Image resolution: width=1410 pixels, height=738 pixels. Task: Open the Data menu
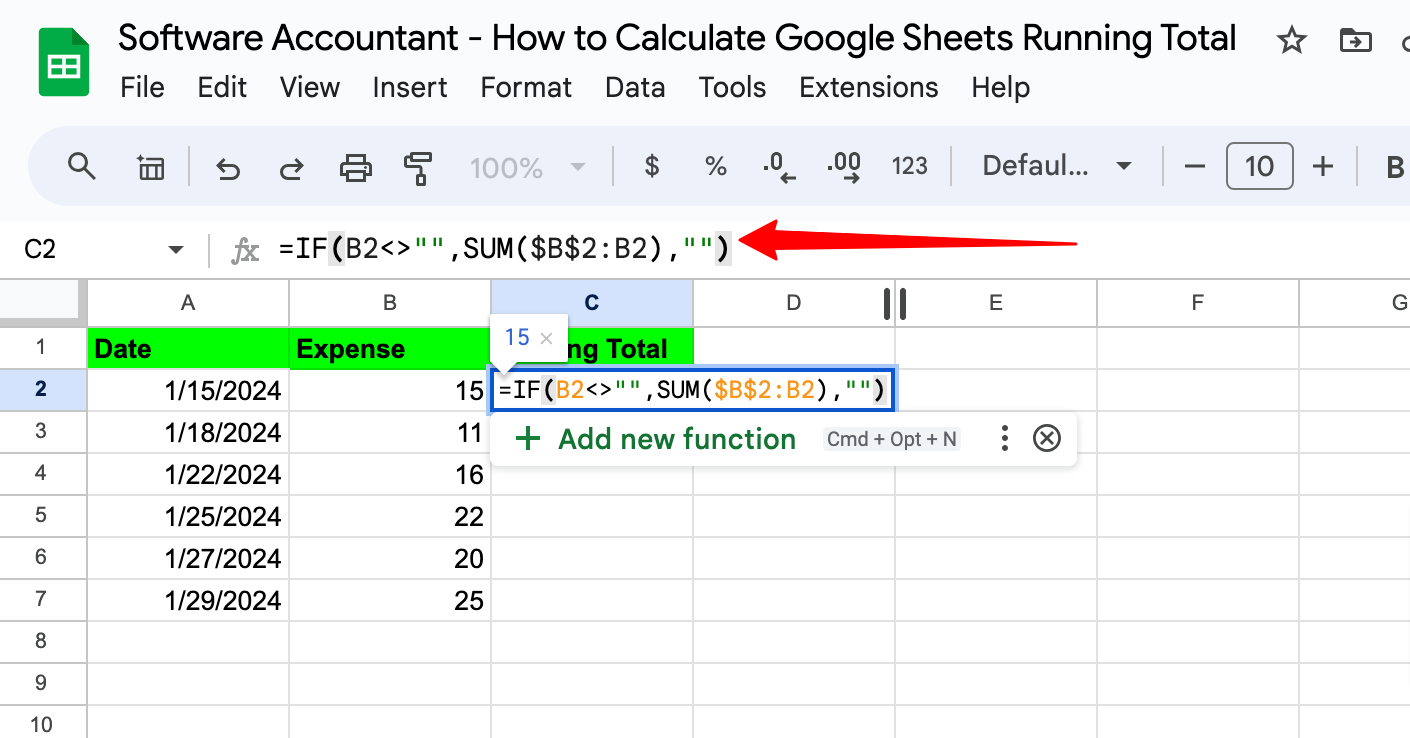[x=635, y=88]
